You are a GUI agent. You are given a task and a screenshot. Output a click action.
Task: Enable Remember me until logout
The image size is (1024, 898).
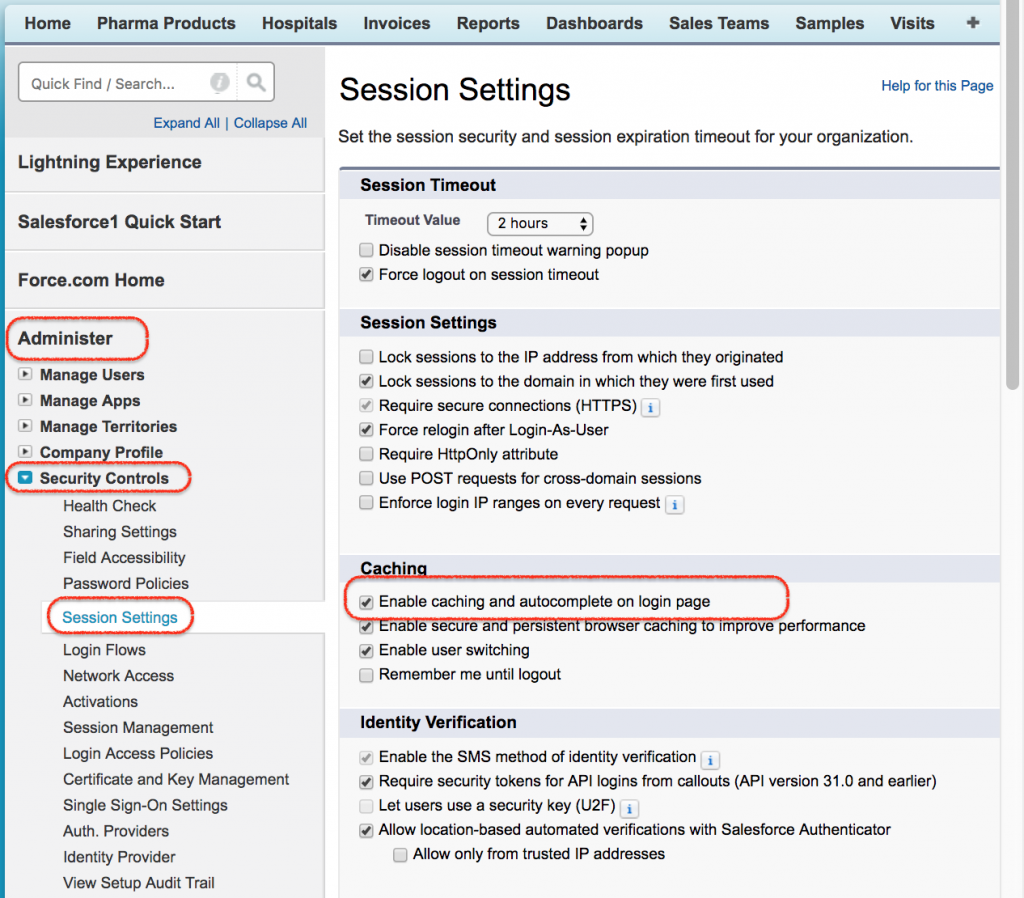tap(367, 674)
